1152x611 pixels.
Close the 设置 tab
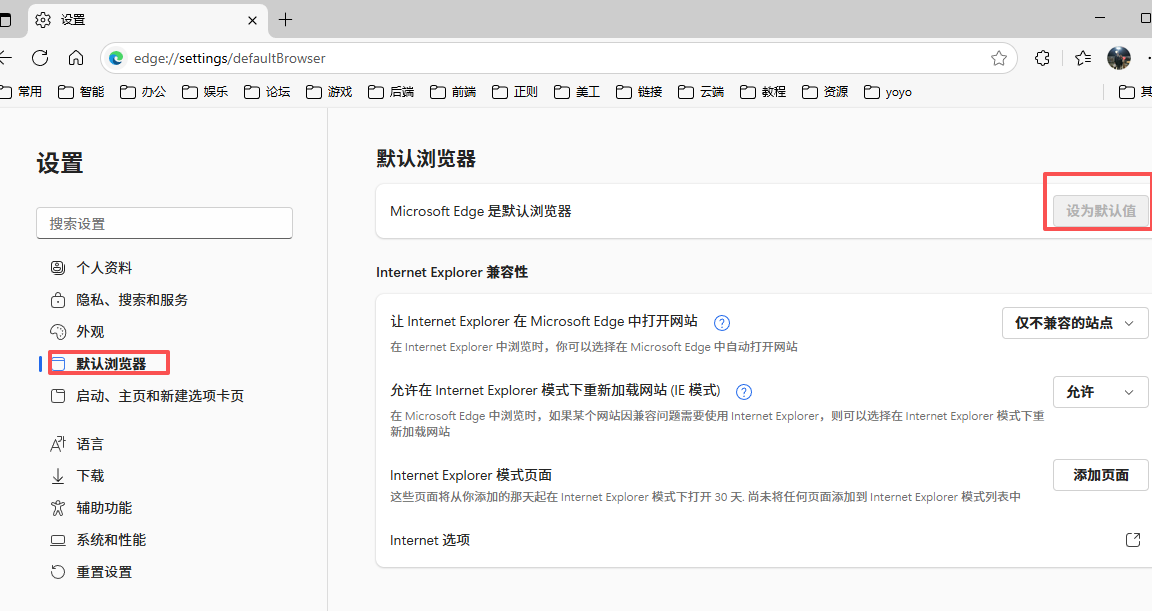point(252,21)
